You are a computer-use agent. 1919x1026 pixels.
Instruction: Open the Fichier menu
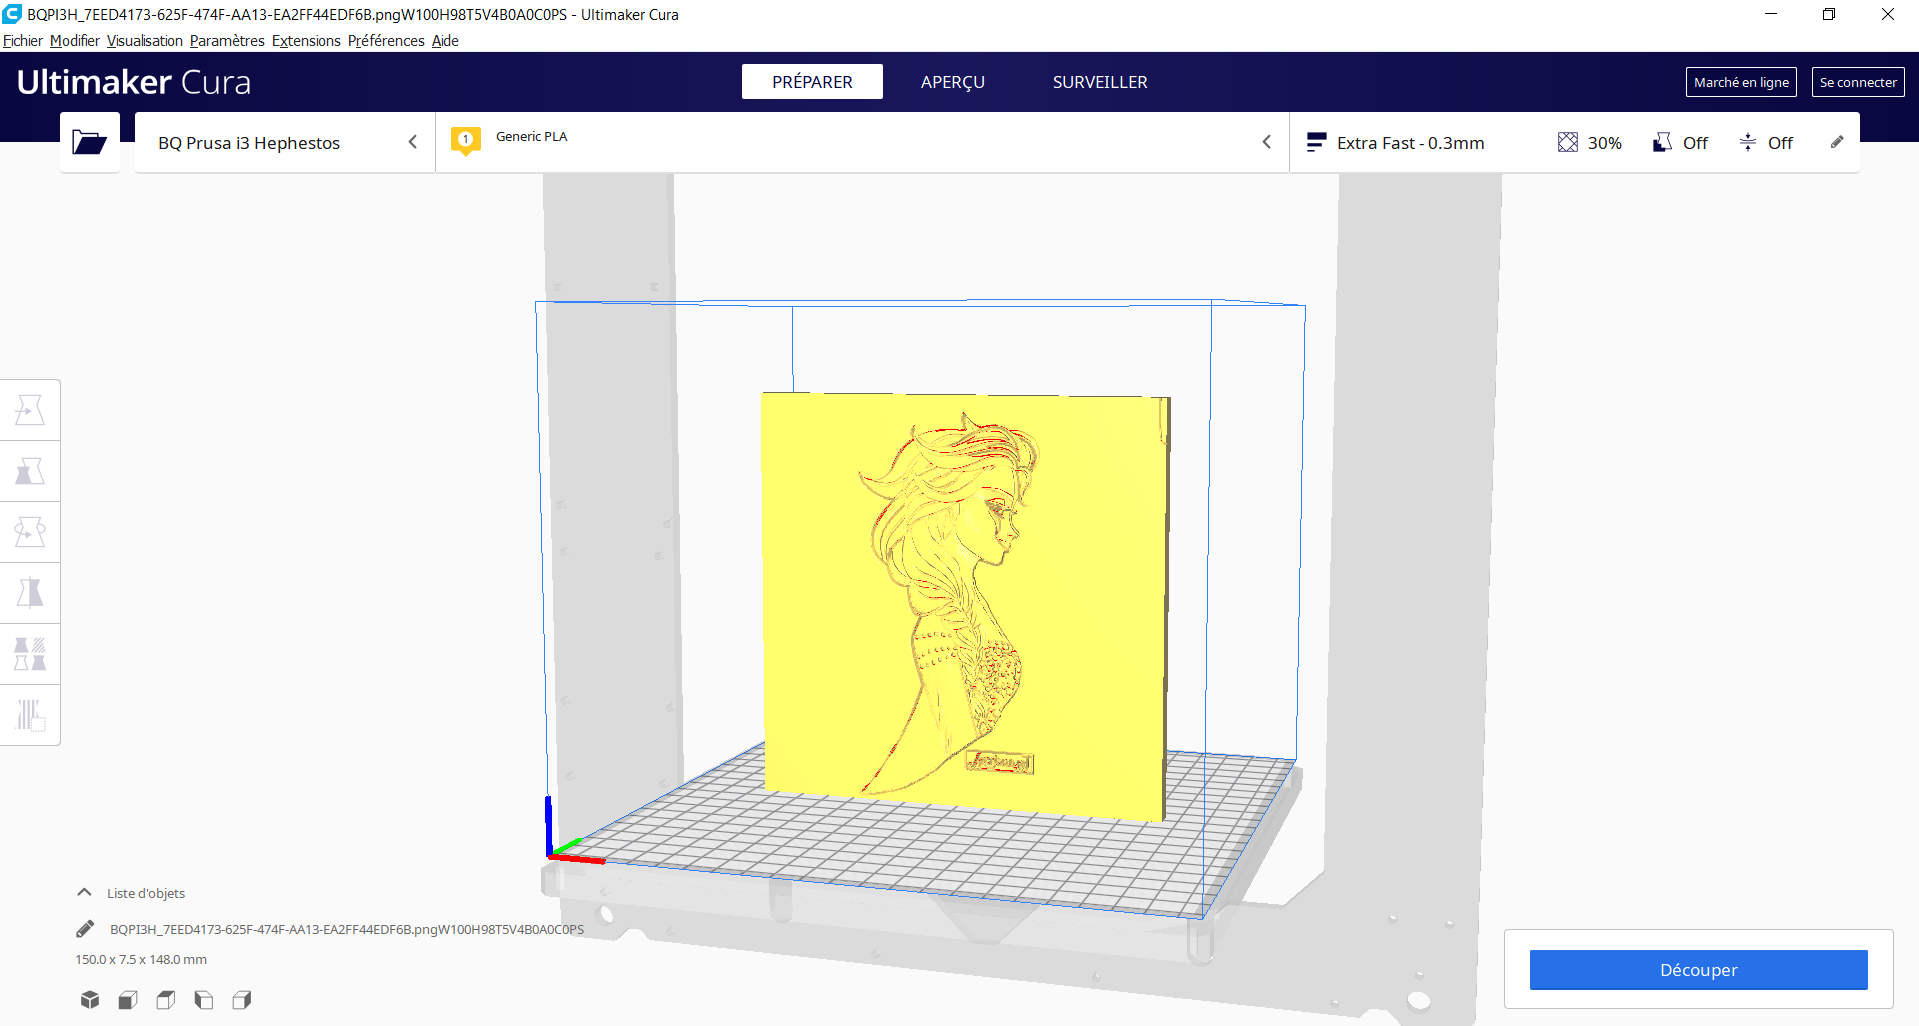click(22, 41)
